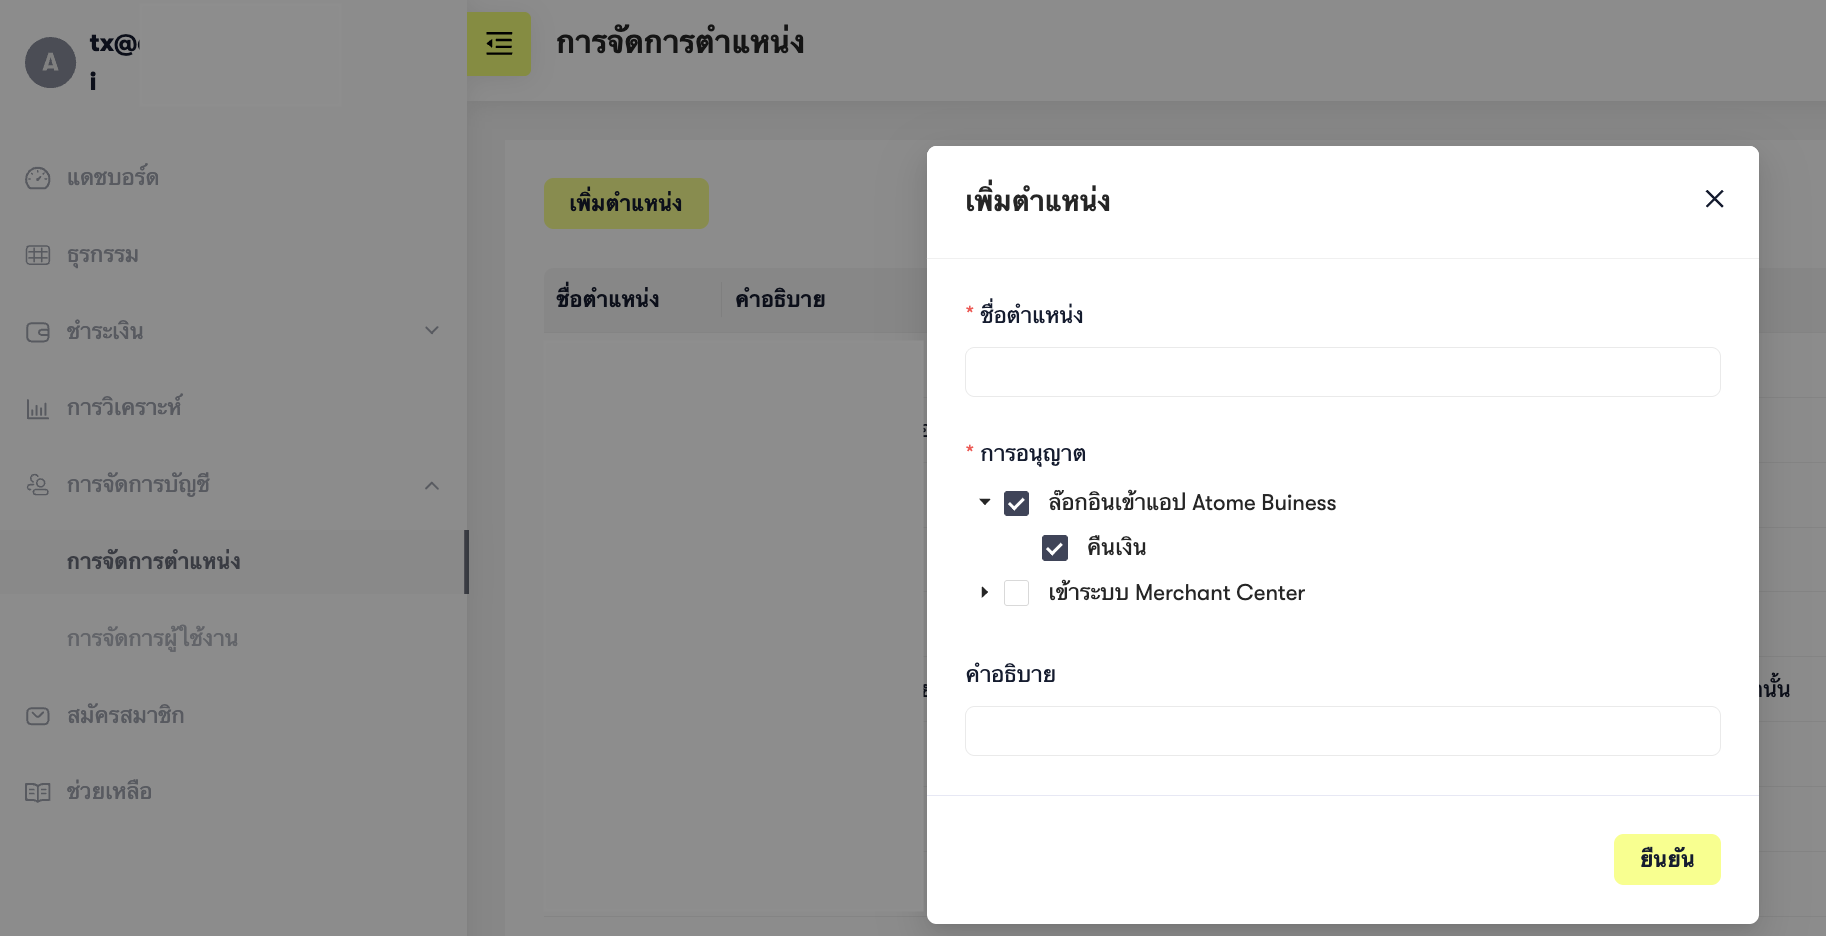Click inside the ชื่อตำแหน่ง name field
The width and height of the screenshot is (1826, 936).
tap(1342, 371)
